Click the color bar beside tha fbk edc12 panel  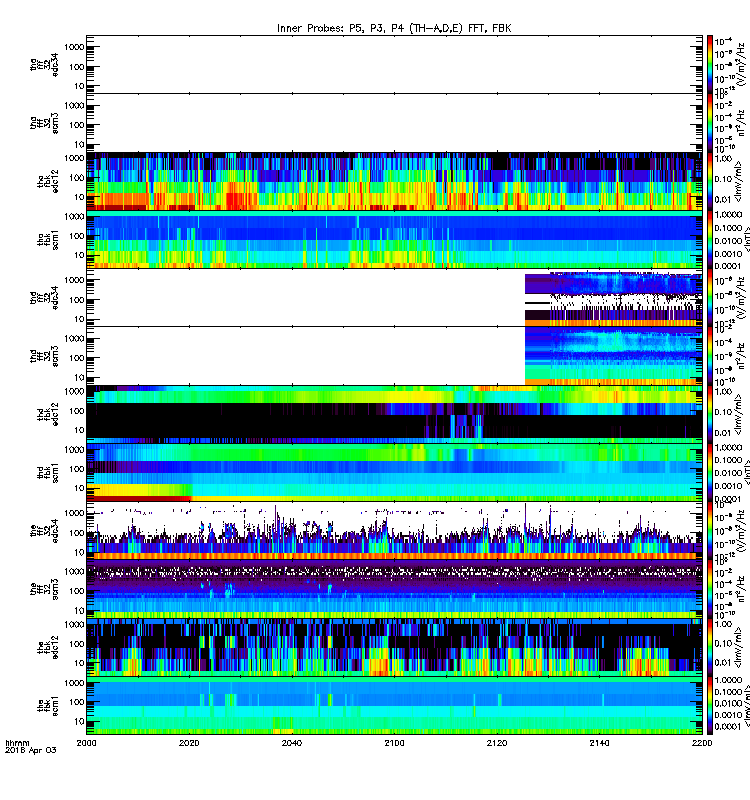(709, 181)
